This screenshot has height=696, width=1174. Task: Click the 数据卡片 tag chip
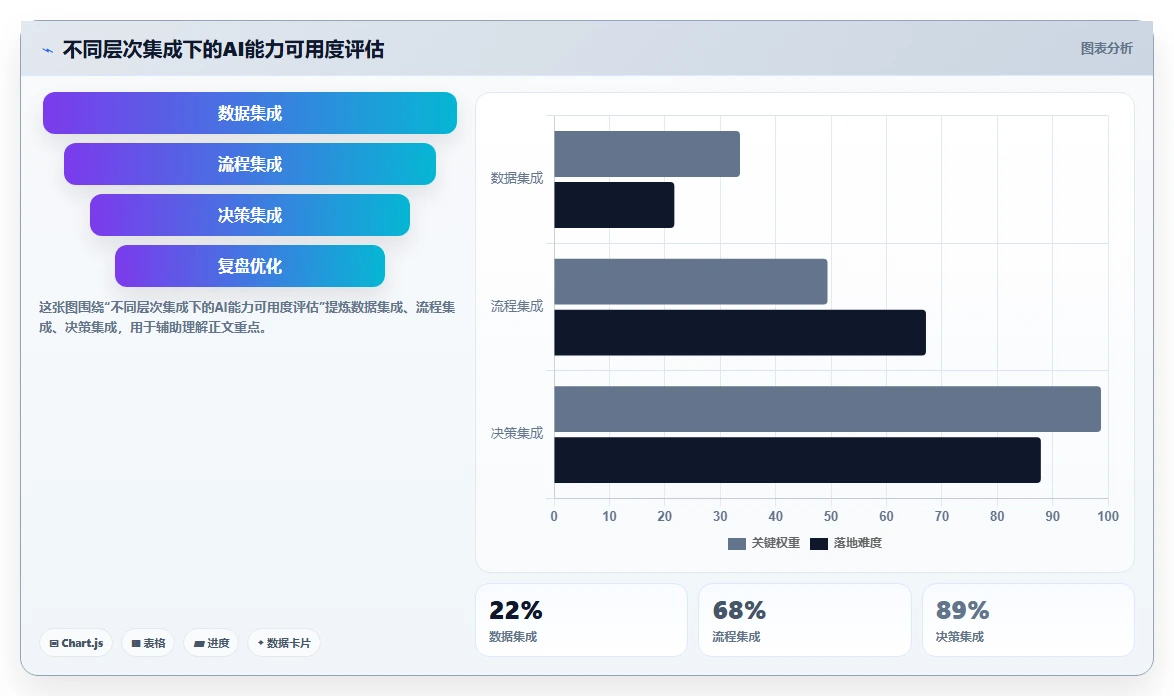tap(284, 643)
